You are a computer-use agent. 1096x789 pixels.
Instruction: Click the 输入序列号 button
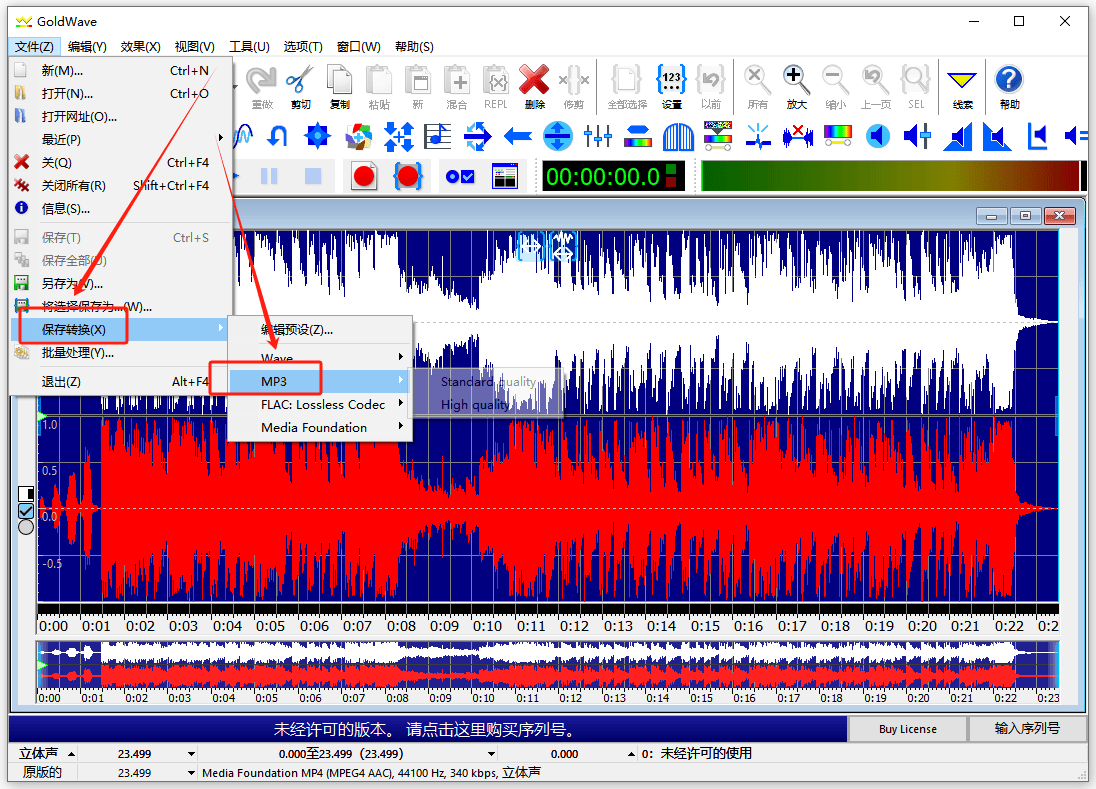tap(1027, 729)
